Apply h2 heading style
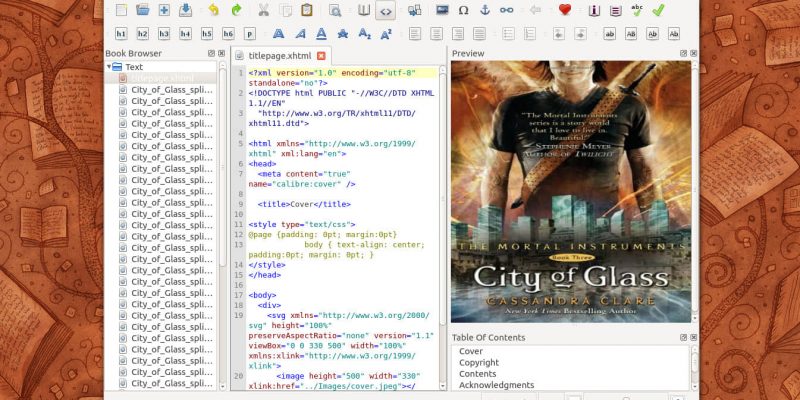This screenshot has height=400, width=800. pyautogui.click(x=142, y=34)
